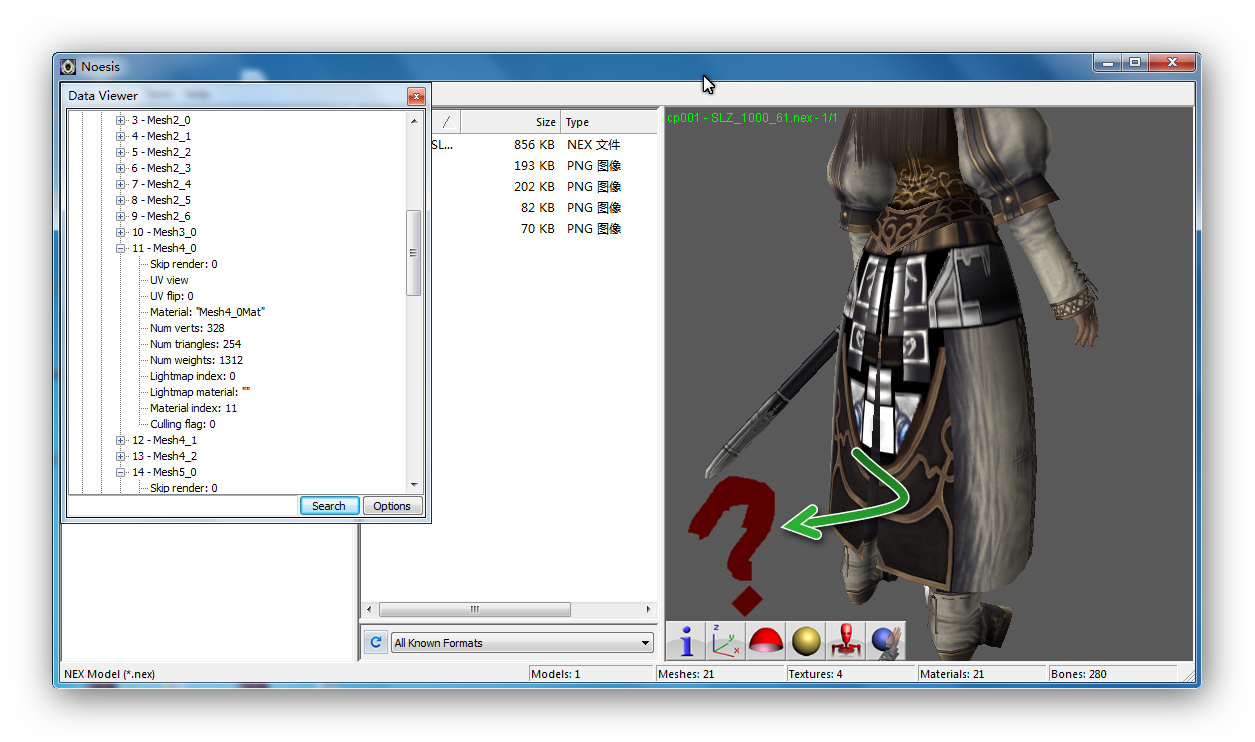Click the Noesis app icon in title bar
This screenshot has width=1255, height=742.
coord(68,67)
